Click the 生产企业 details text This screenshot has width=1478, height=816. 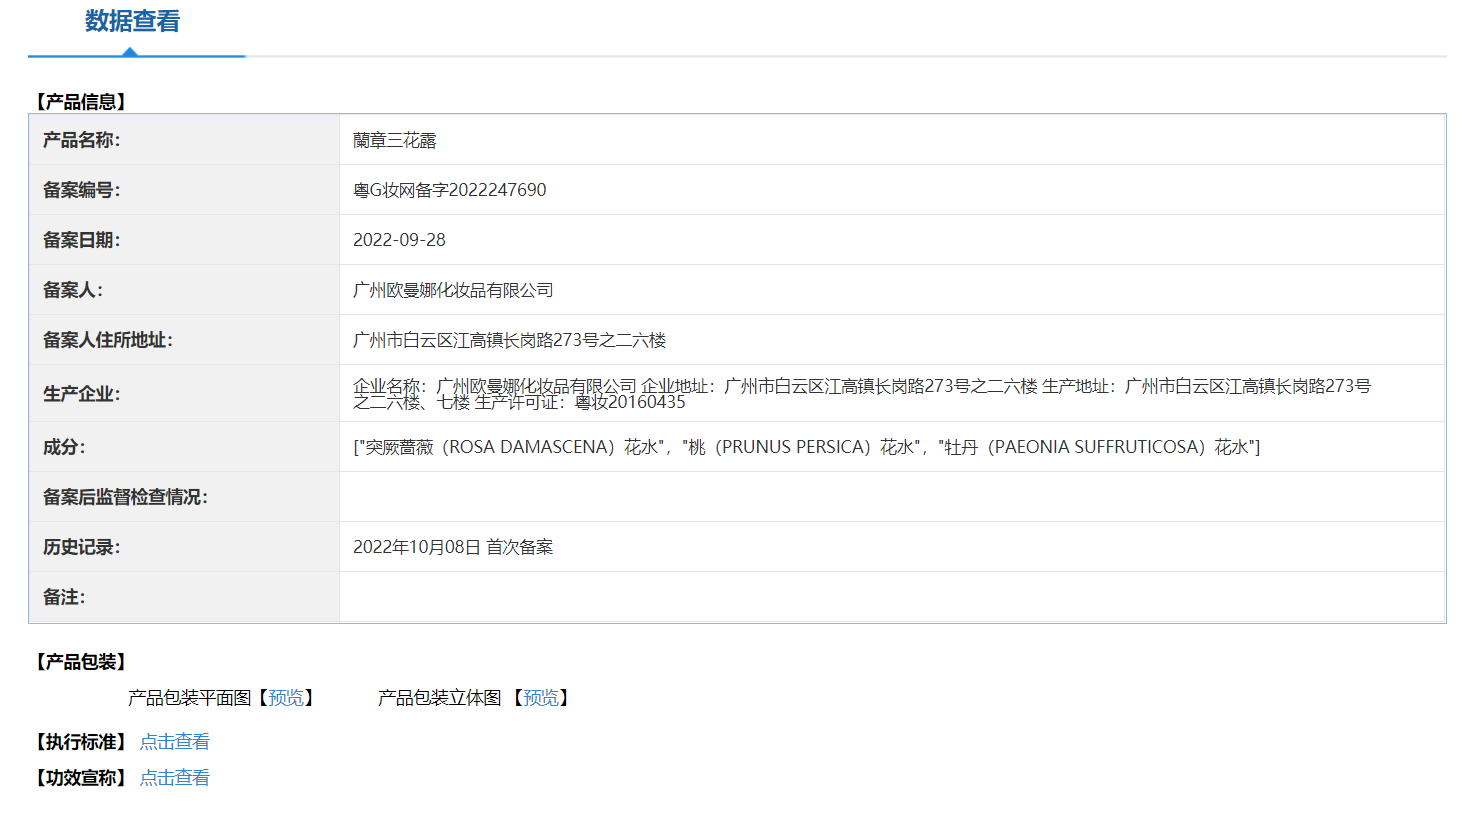pos(862,394)
